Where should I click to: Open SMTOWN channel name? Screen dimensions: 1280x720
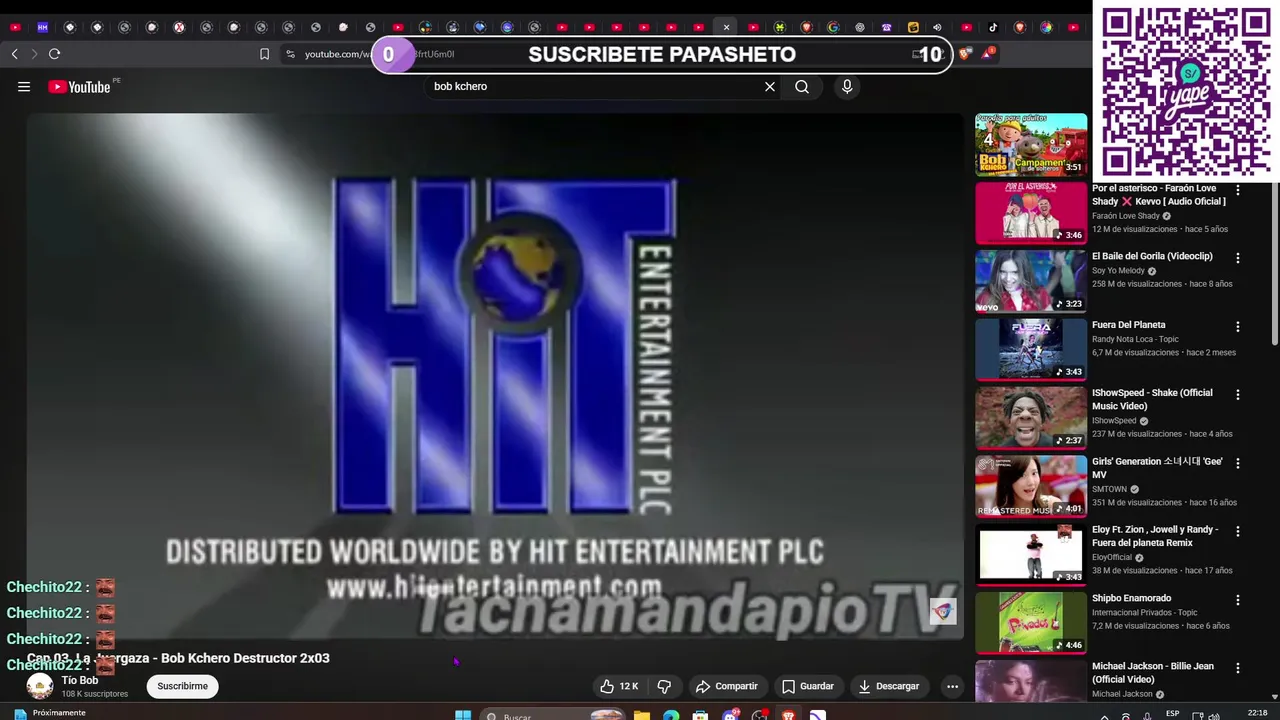tap(1110, 489)
